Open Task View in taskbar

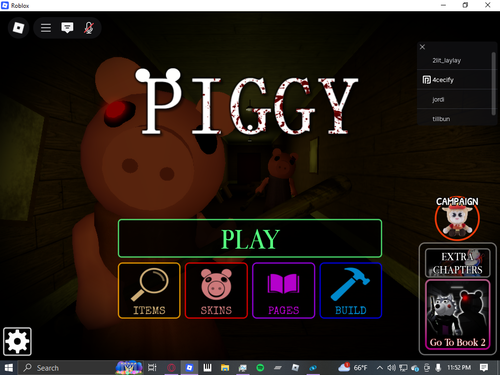[x=152, y=368]
